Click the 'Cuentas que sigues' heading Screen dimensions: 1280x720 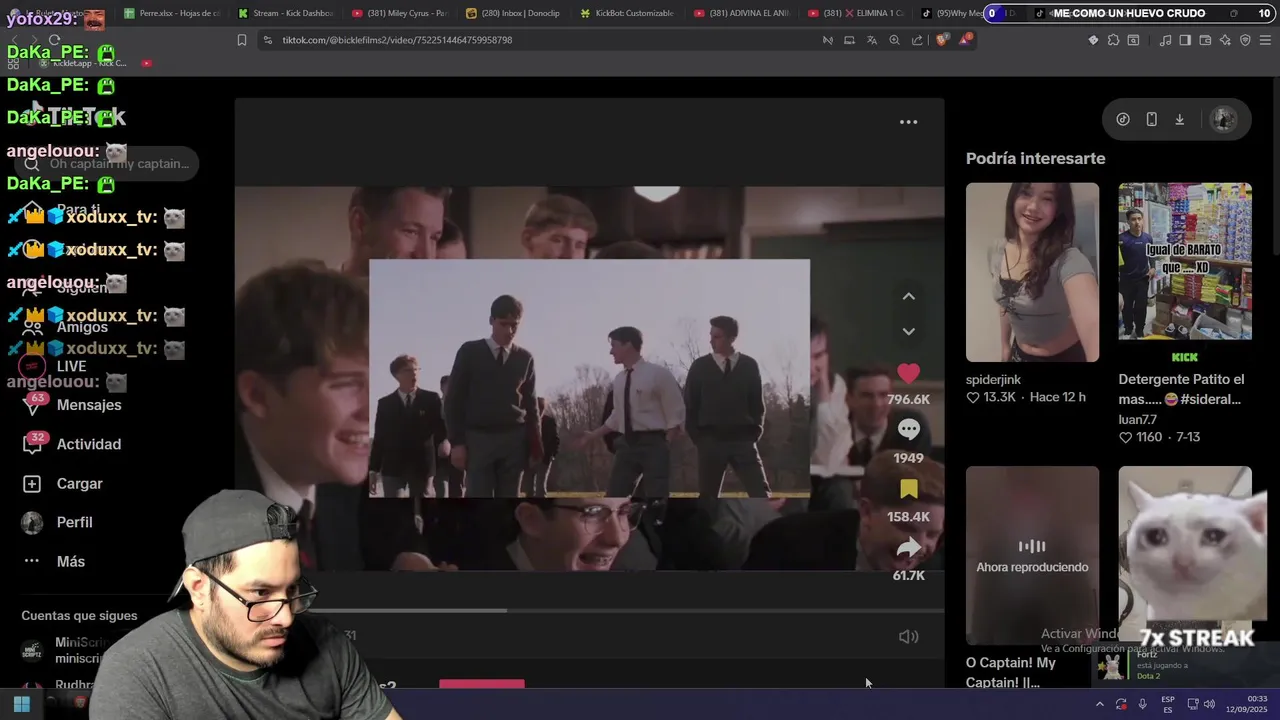(x=79, y=616)
